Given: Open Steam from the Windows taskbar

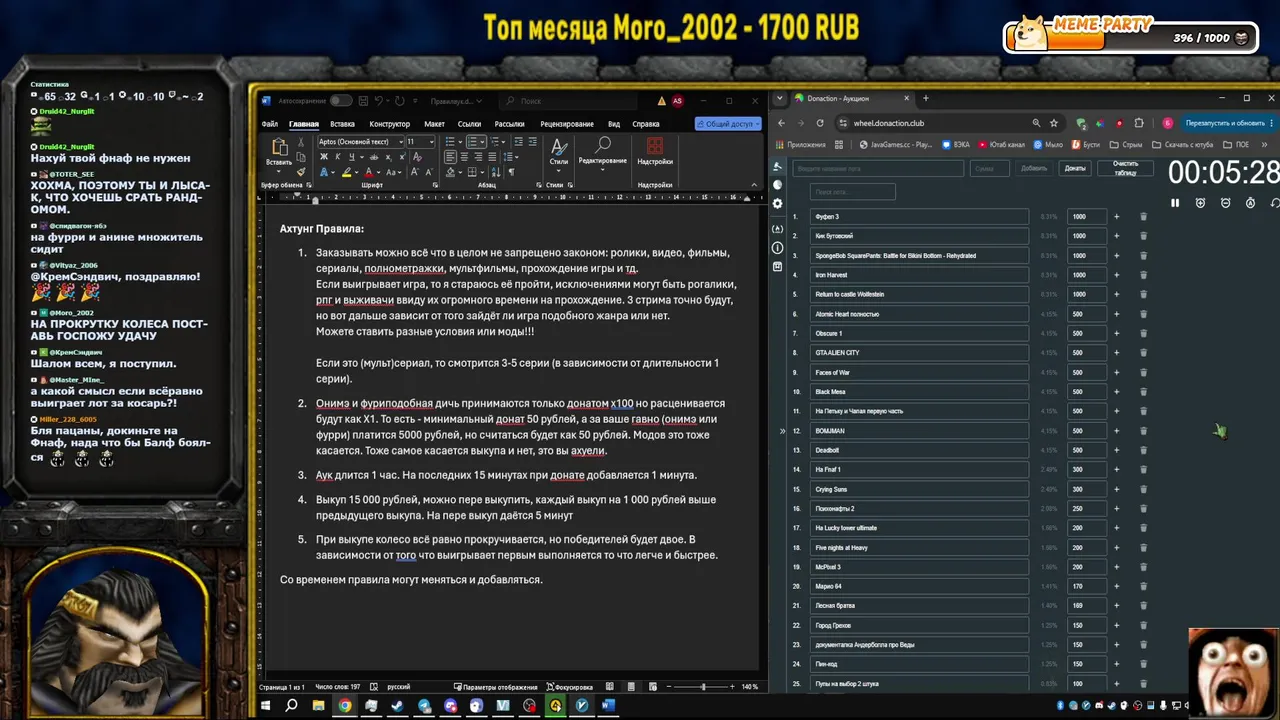Looking at the screenshot, I should pyautogui.click(x=397, y=706).
